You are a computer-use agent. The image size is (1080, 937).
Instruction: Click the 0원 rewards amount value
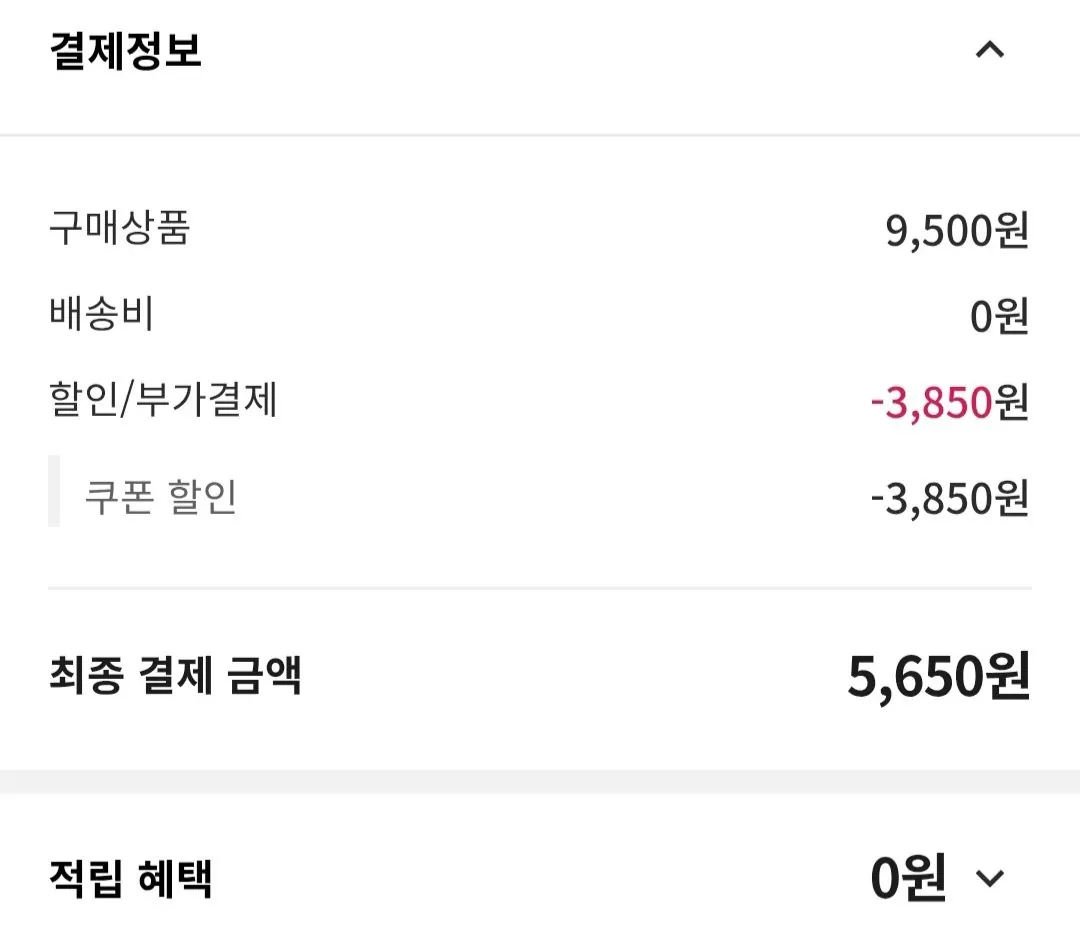pyautogui.click(x=907, y=879)
